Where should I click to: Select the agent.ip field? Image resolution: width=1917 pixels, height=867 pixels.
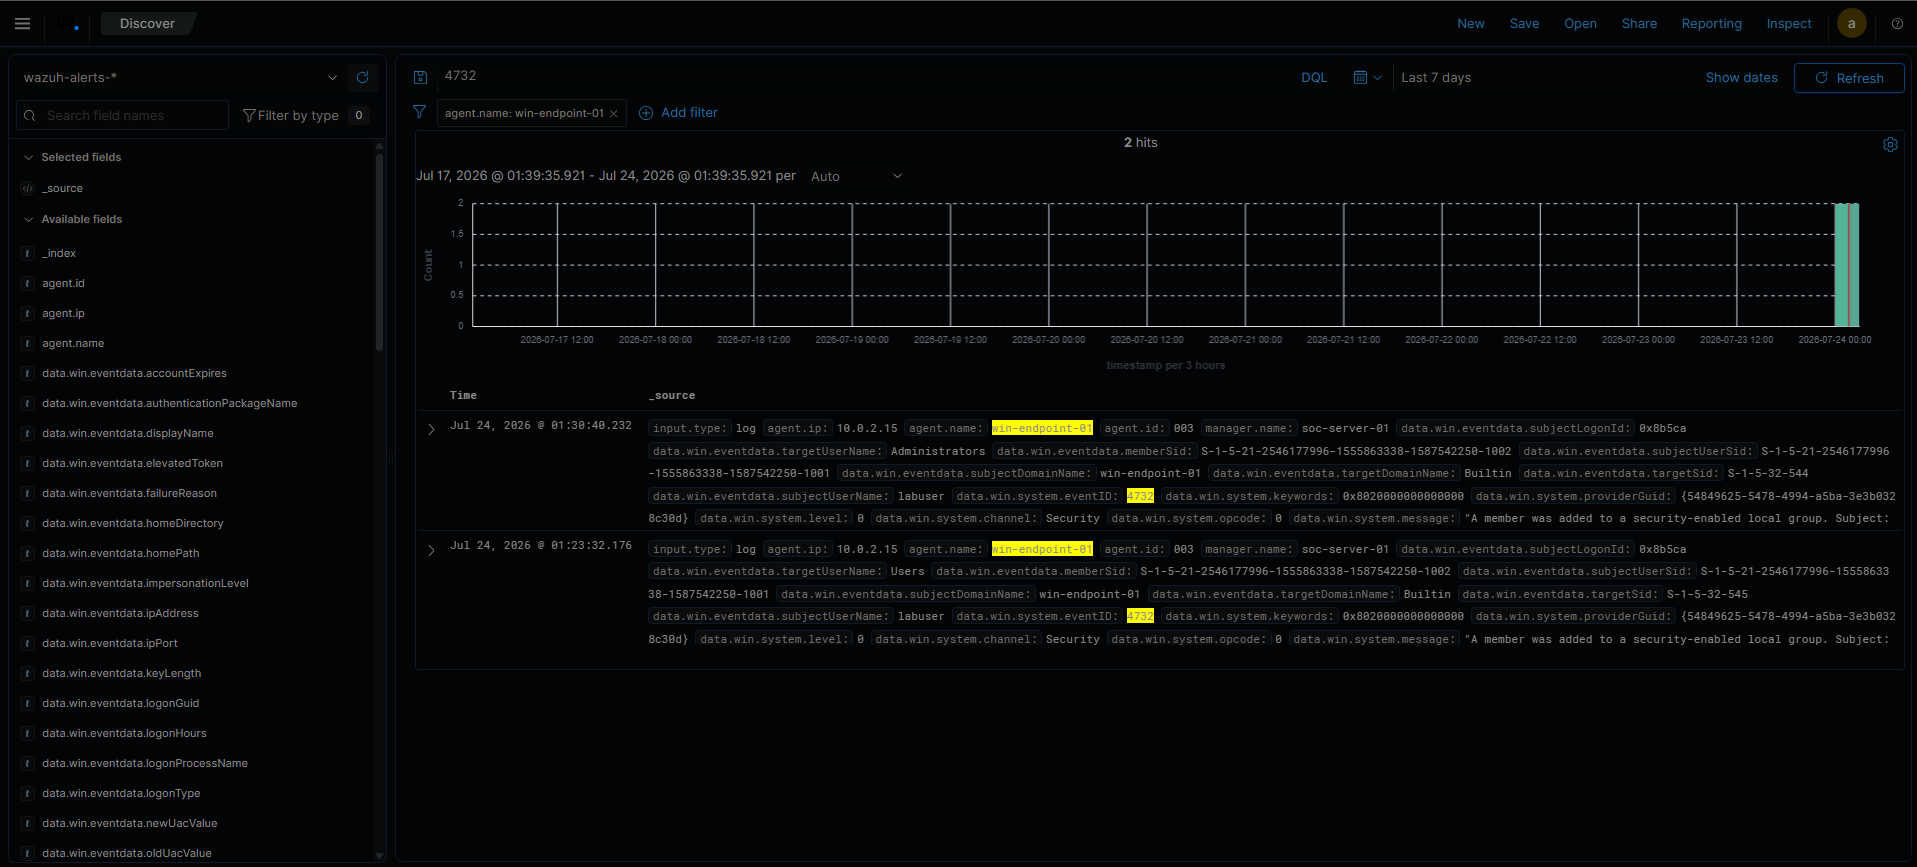coord(63,313)
